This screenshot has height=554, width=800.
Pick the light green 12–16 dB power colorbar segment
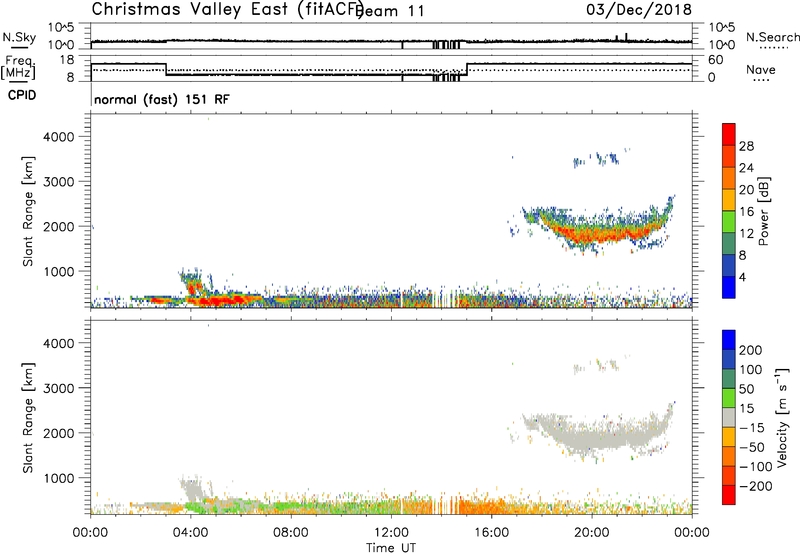(729, 222)
